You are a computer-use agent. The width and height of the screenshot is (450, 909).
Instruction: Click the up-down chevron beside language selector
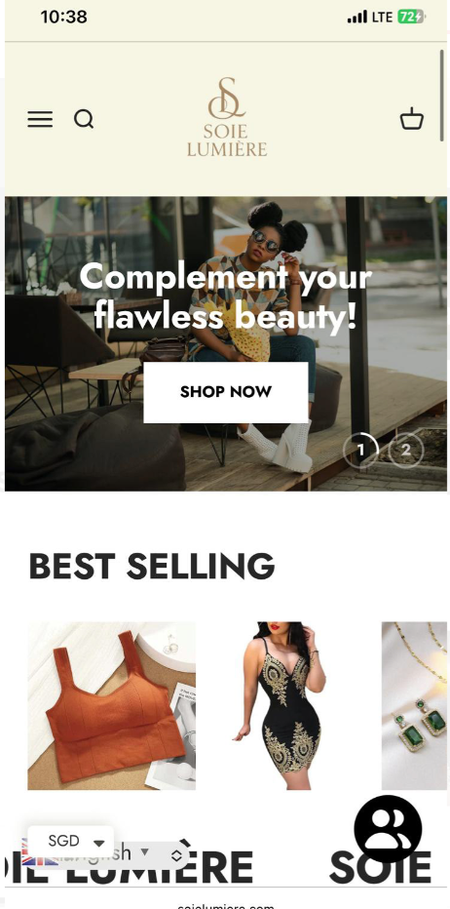[x=177, y=856]
